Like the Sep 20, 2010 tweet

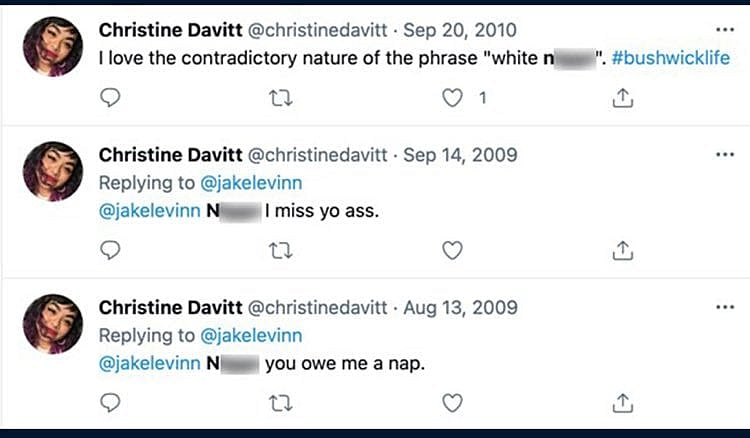pyautogui.click(x=453, y=98)
